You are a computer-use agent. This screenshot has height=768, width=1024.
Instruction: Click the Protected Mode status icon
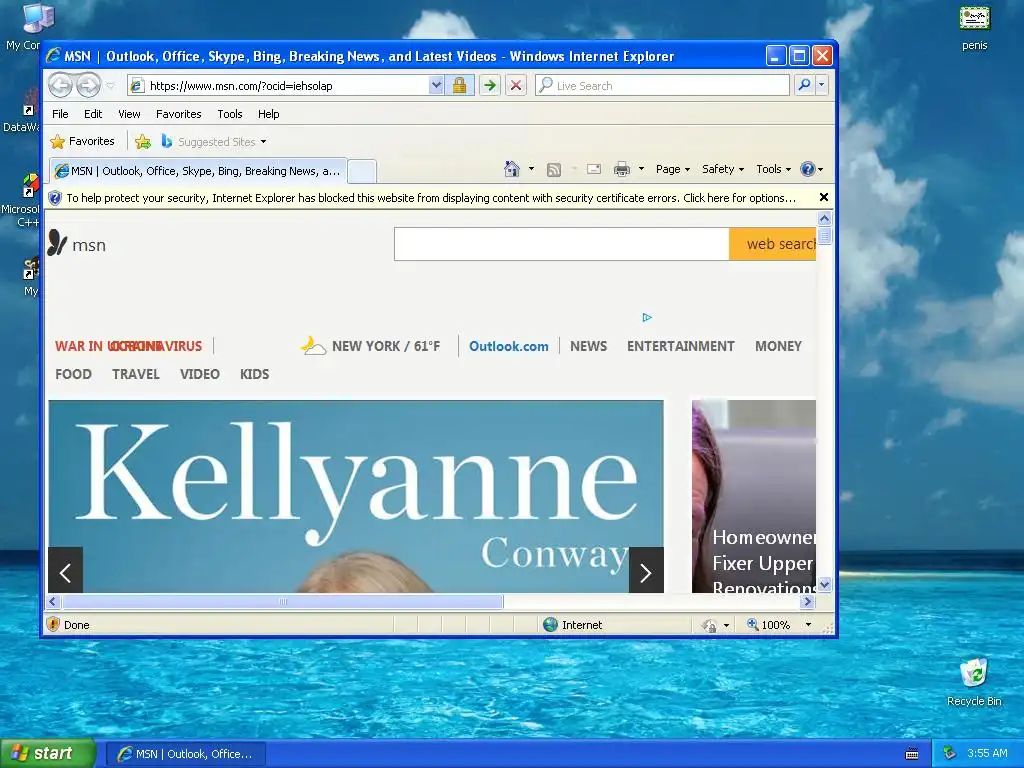pyautogui.click(x=709, y=625)
